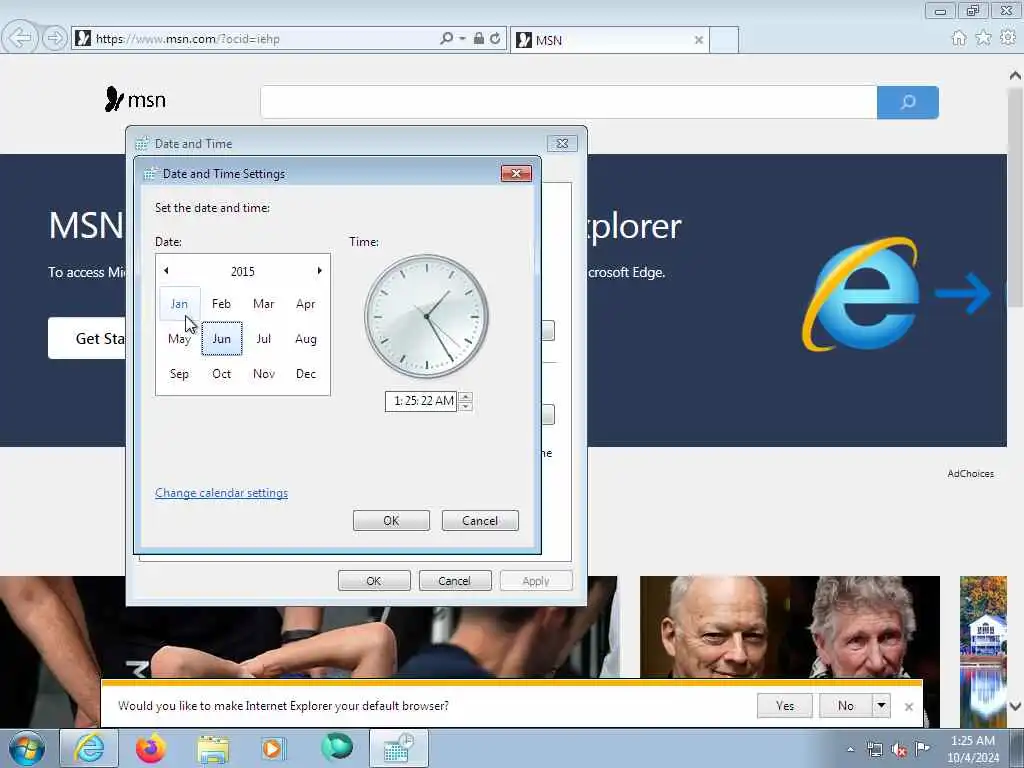Open address bar search magnifier

[447, 39]
